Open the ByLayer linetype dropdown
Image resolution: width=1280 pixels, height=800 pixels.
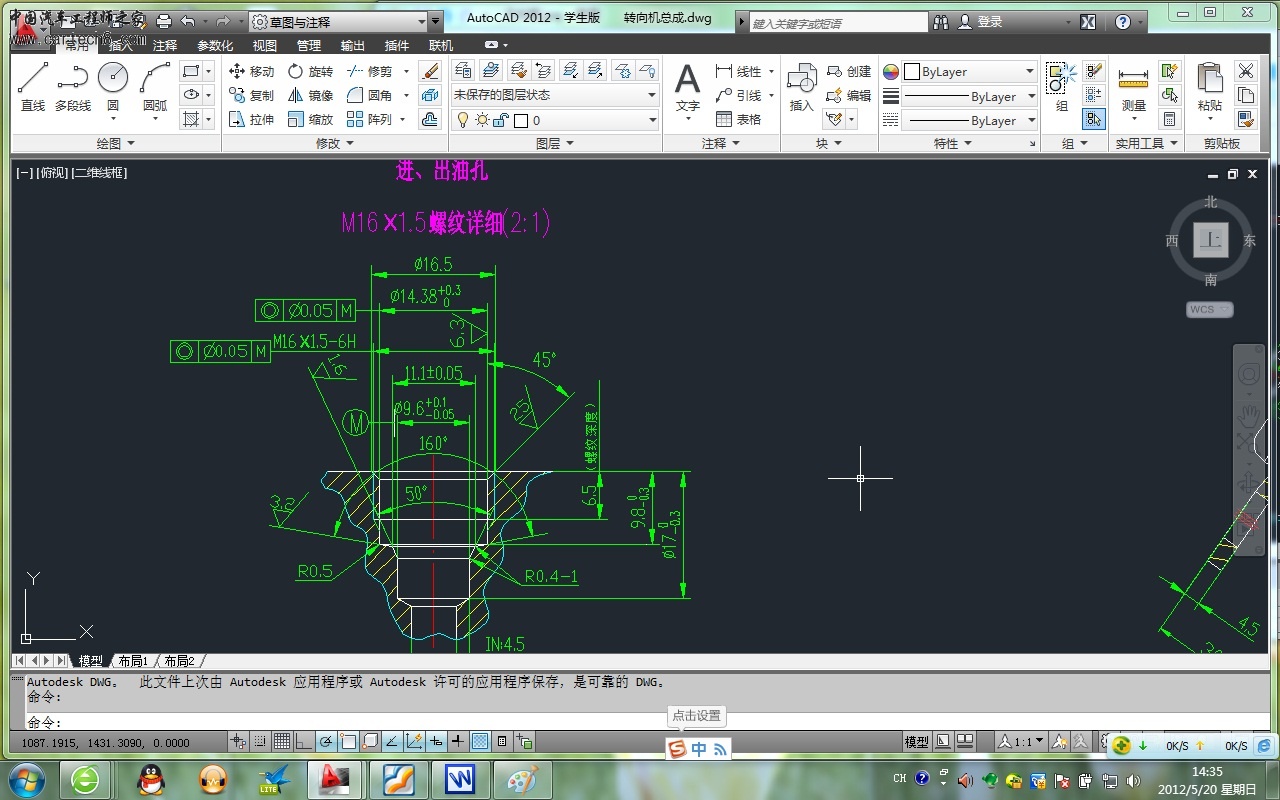coord(969,120)
